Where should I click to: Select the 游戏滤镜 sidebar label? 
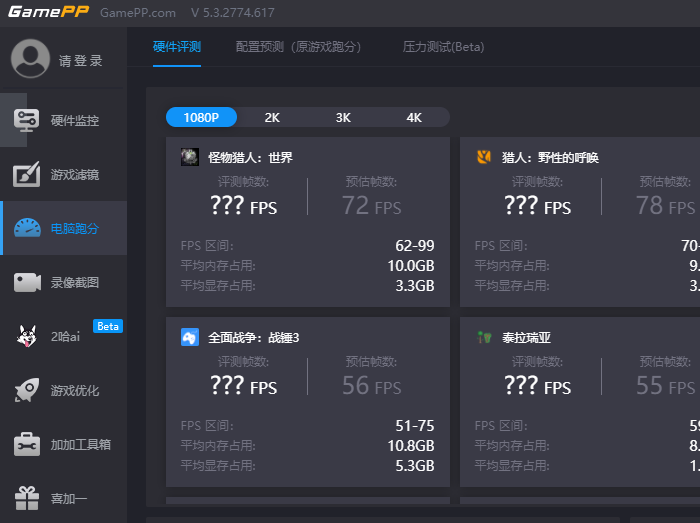tap(75, 174)
